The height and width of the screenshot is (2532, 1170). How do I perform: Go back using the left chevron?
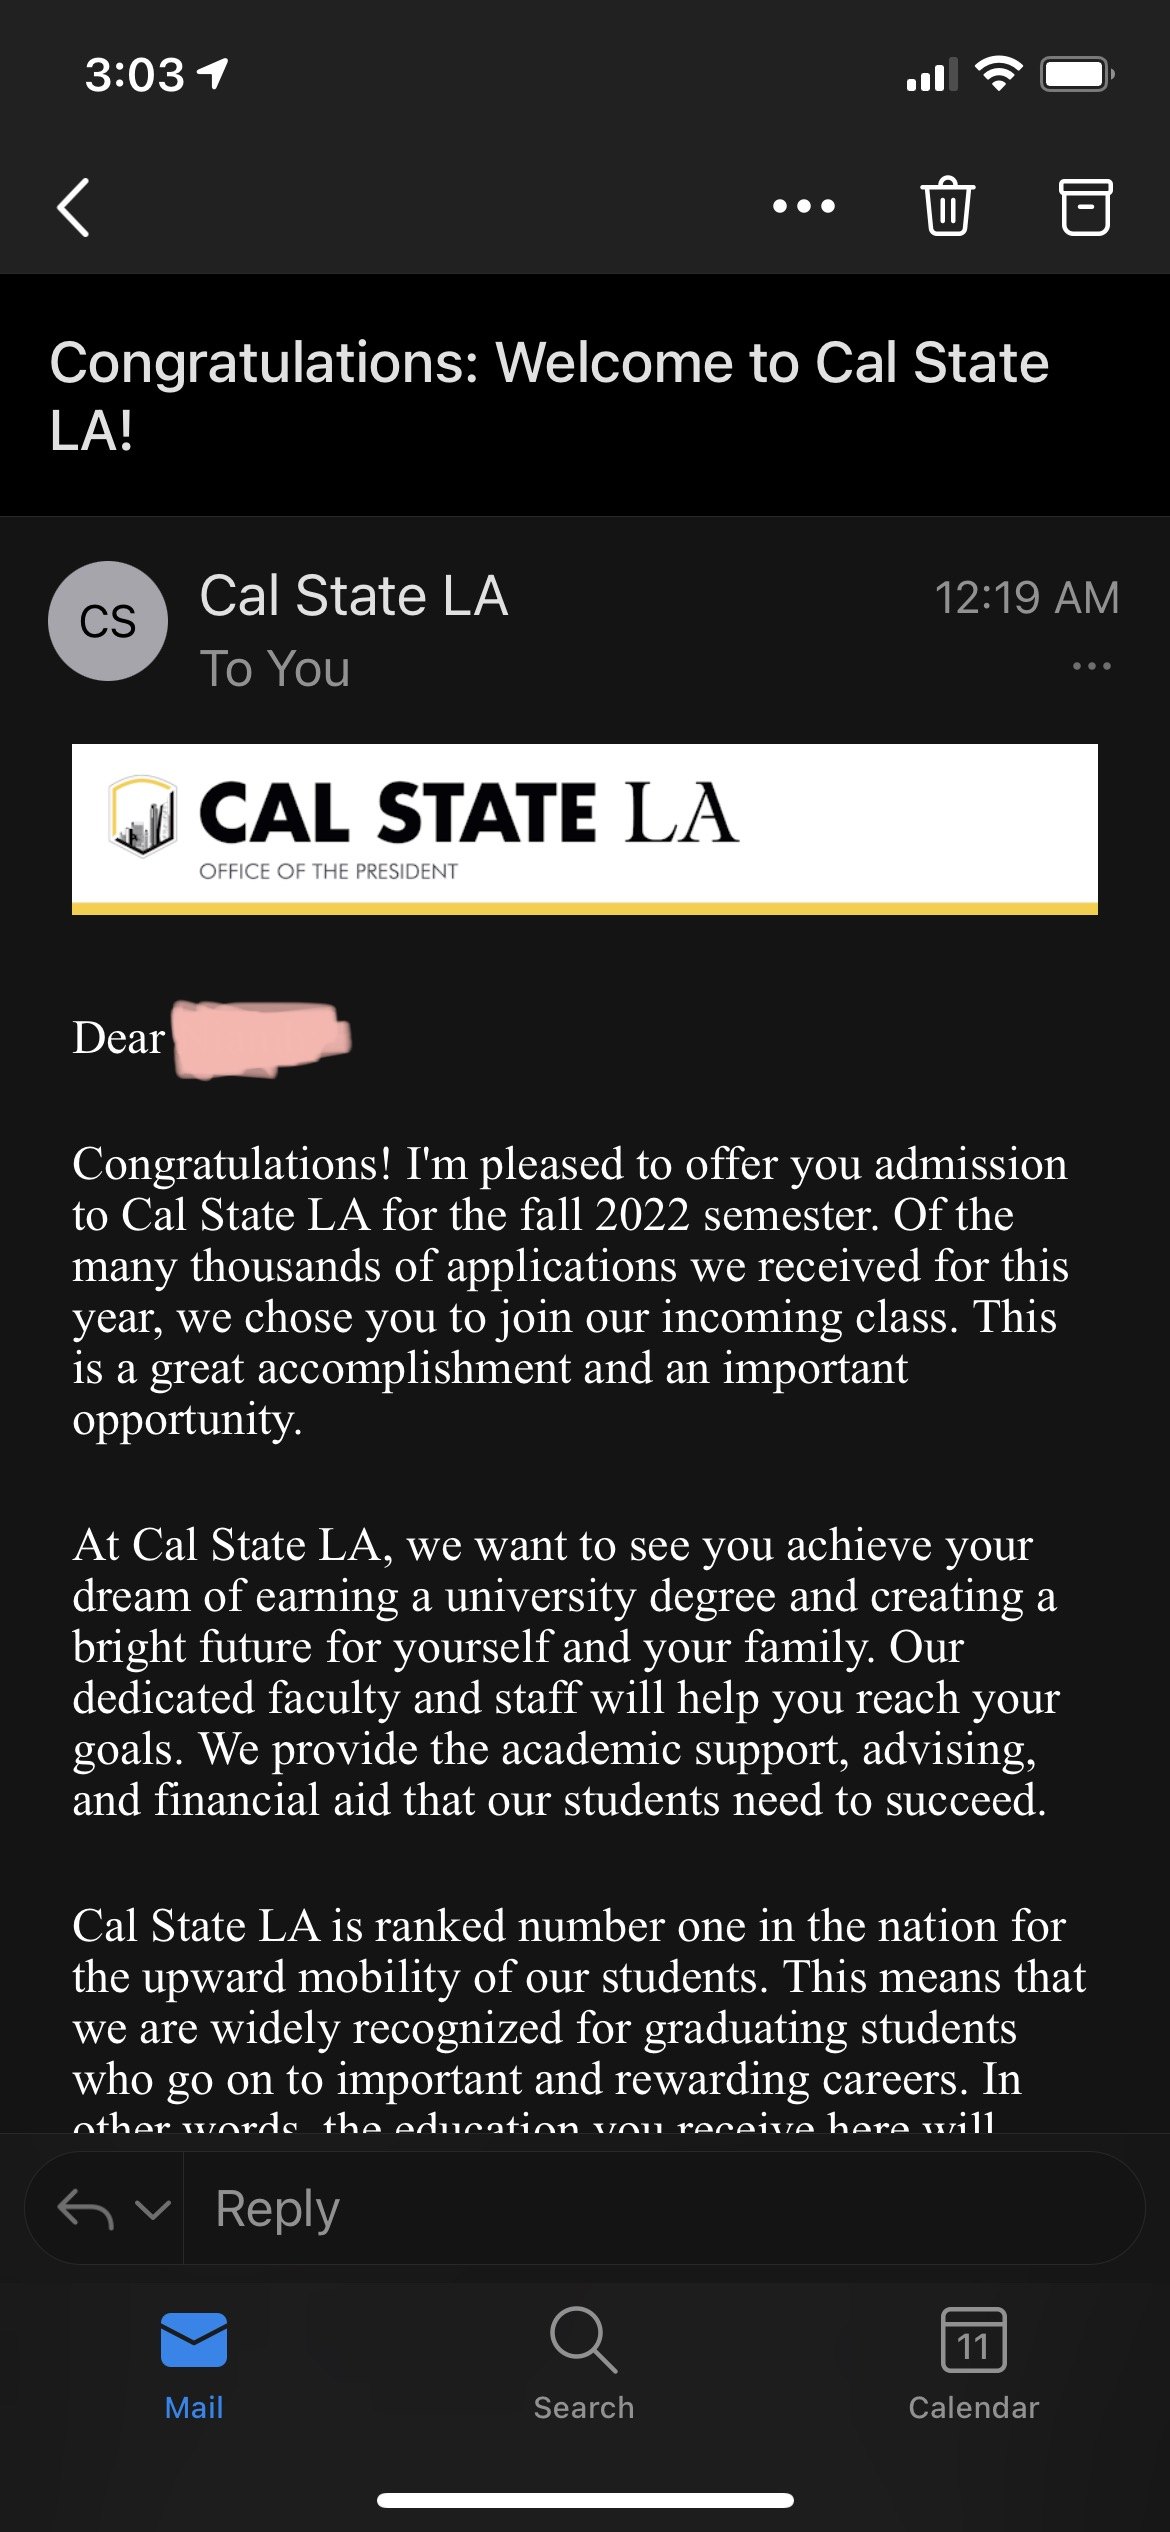tap(74, 207)
